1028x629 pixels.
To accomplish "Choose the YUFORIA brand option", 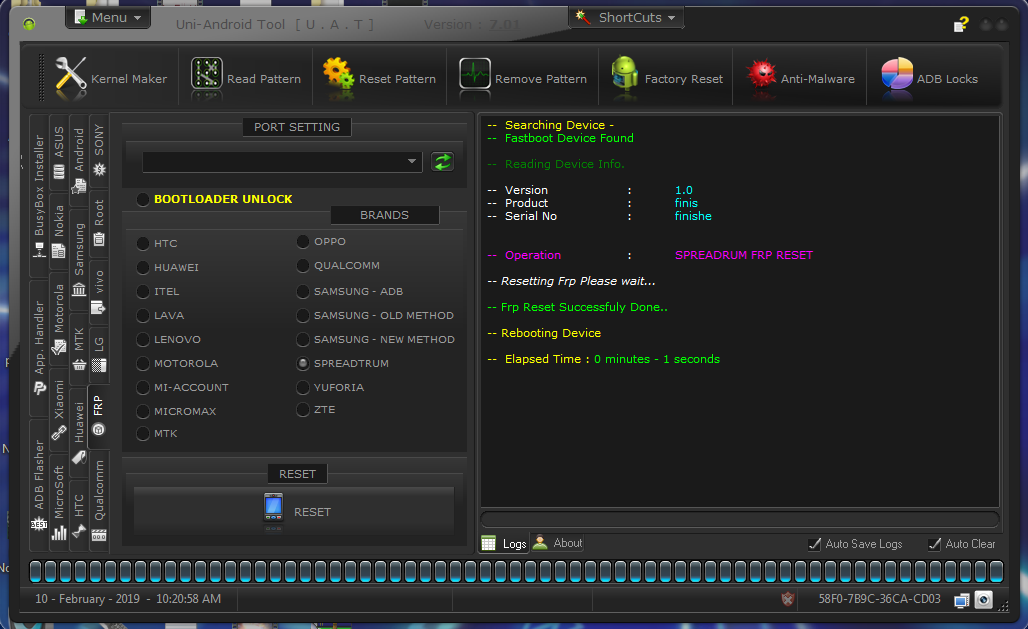I will 330,388.
